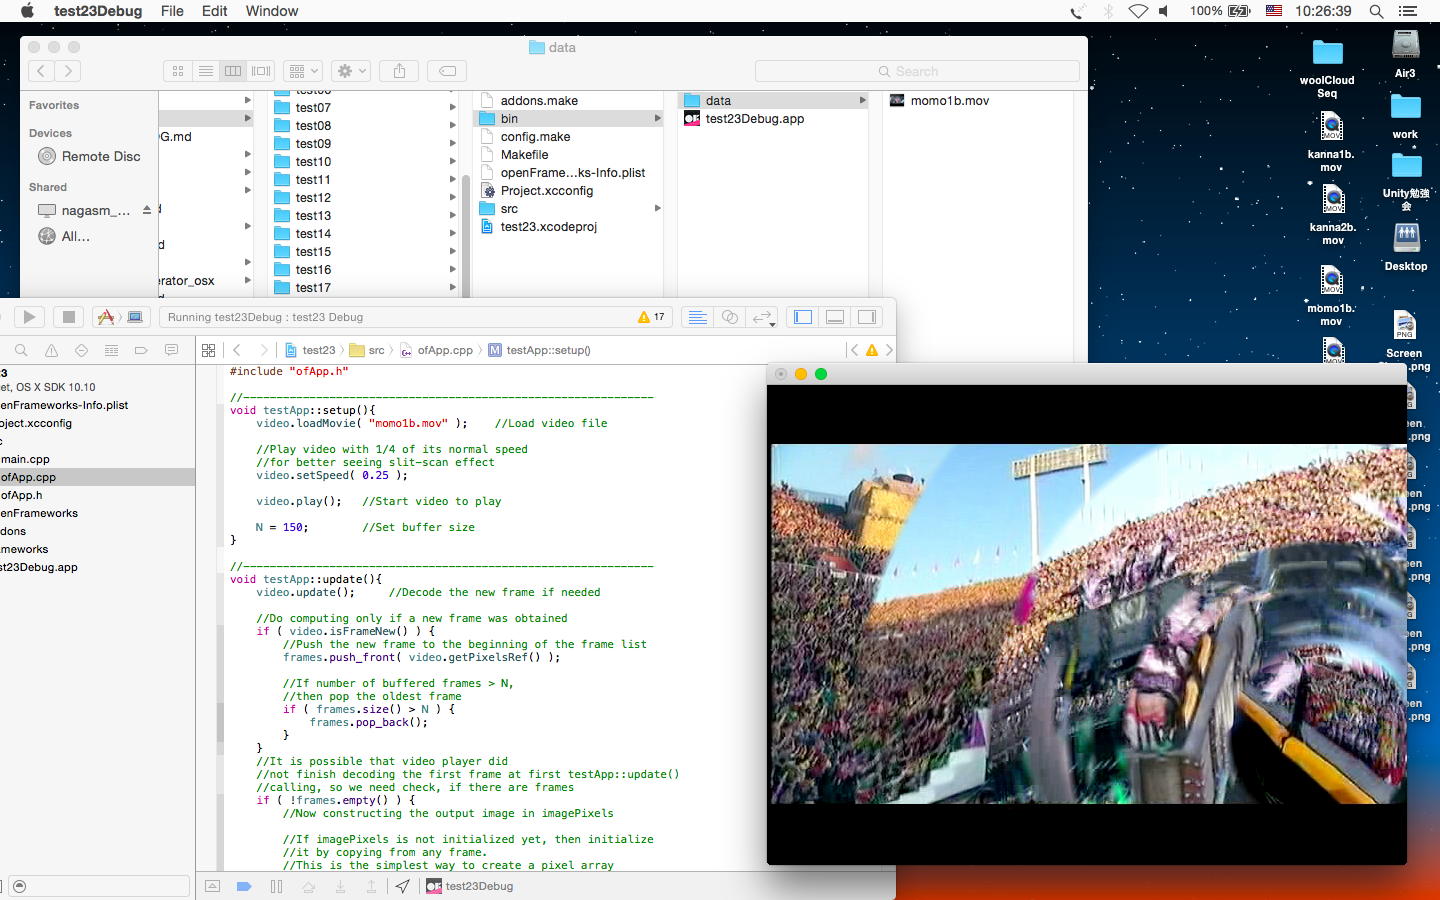The height and width of the screenshot is (900, 1440).
Task: Toggle the Xcode navigator panel visibility
Action: pos(803,317)
